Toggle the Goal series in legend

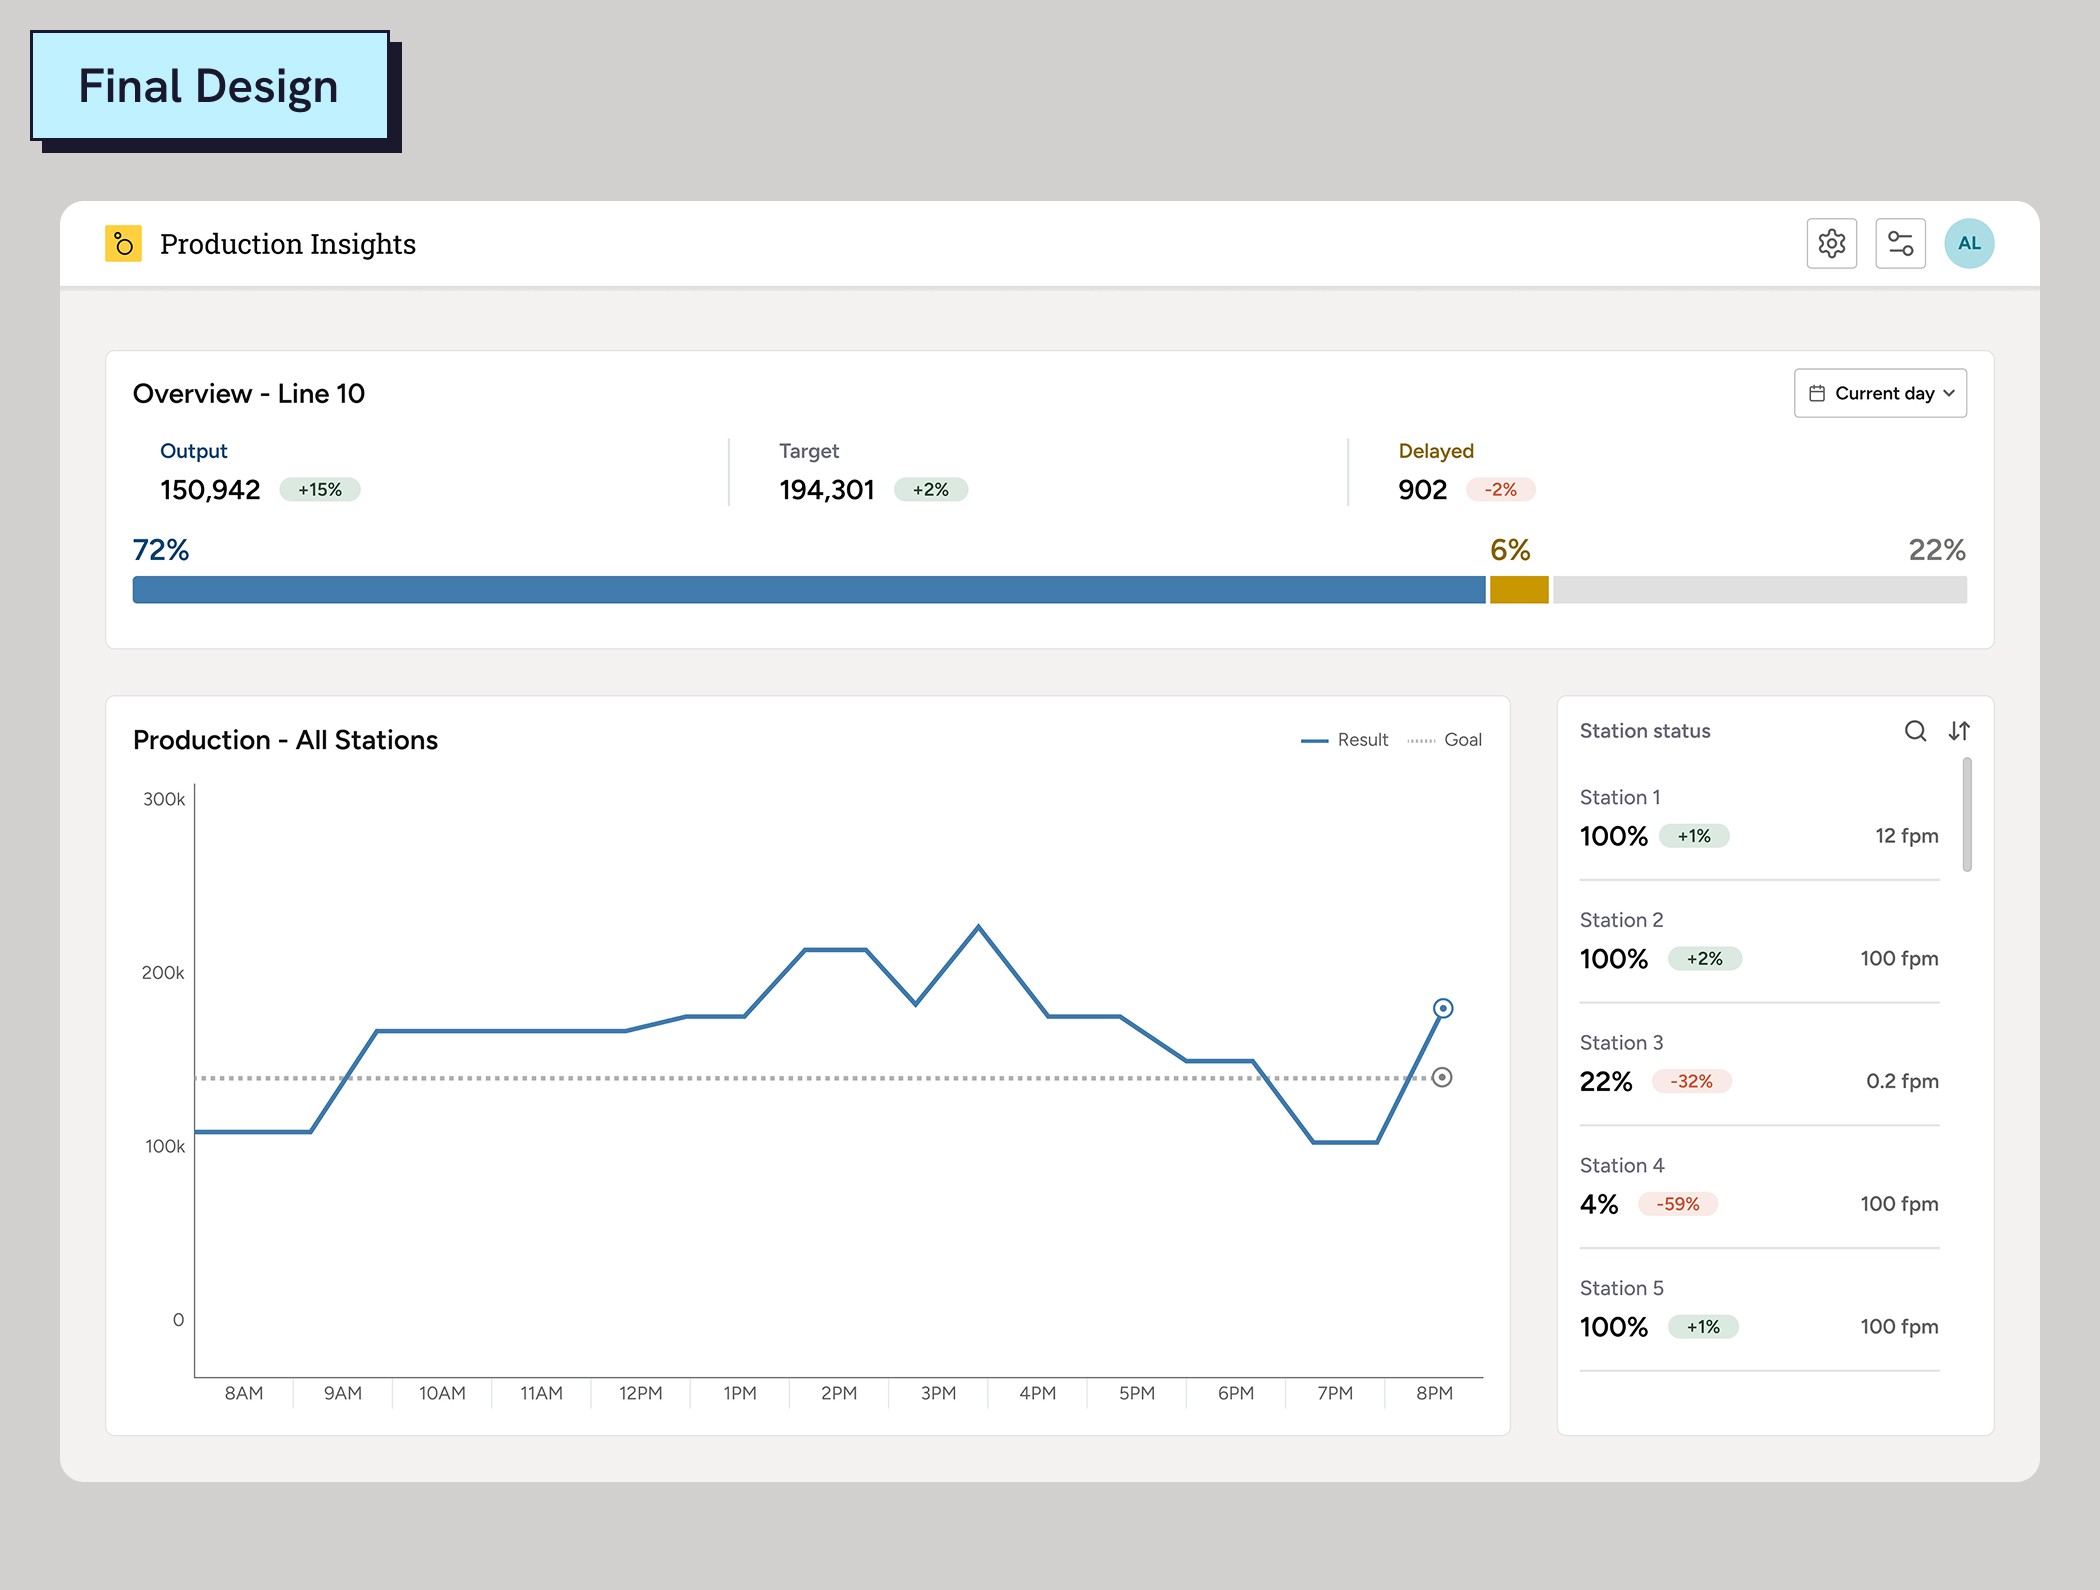(1445, 740)
